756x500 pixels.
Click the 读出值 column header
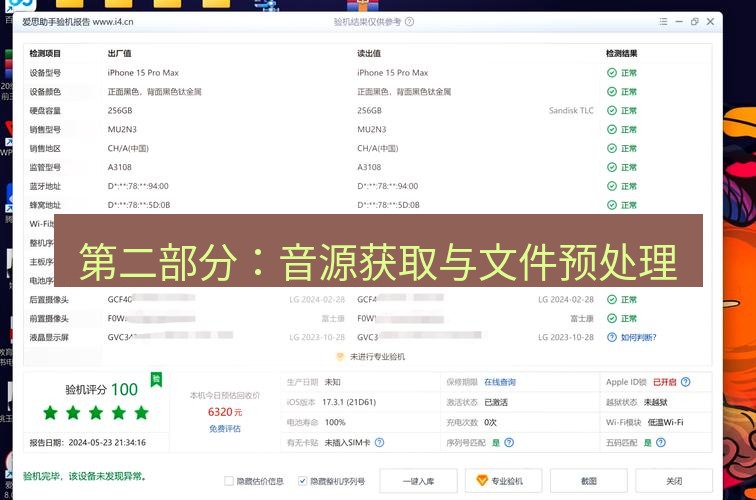pos(369,54)
